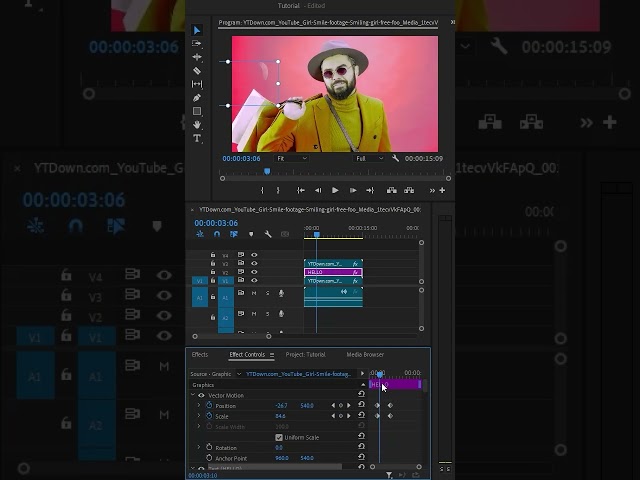
Task: Select the Razor tool
Action: (197, 71)
